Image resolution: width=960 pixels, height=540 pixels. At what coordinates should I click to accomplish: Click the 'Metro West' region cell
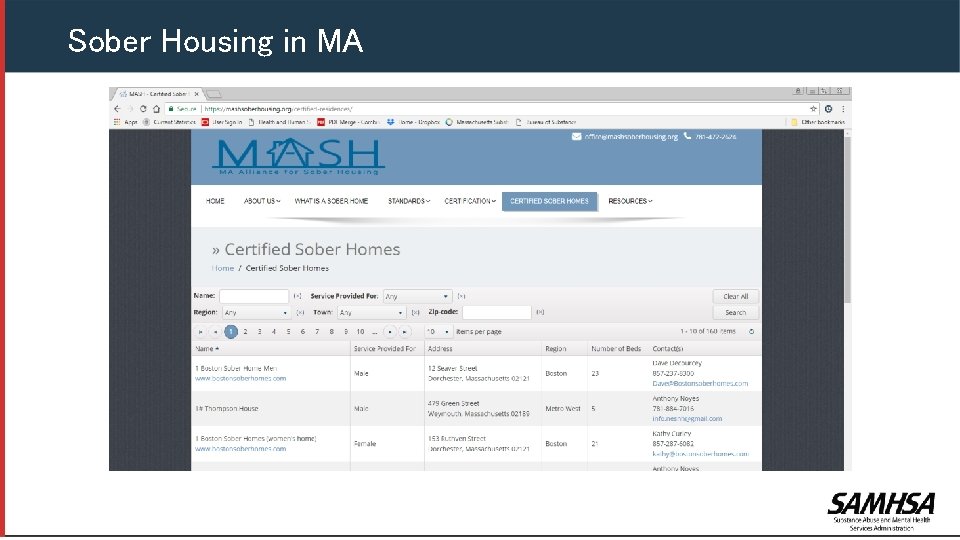(x=563, y=408)
